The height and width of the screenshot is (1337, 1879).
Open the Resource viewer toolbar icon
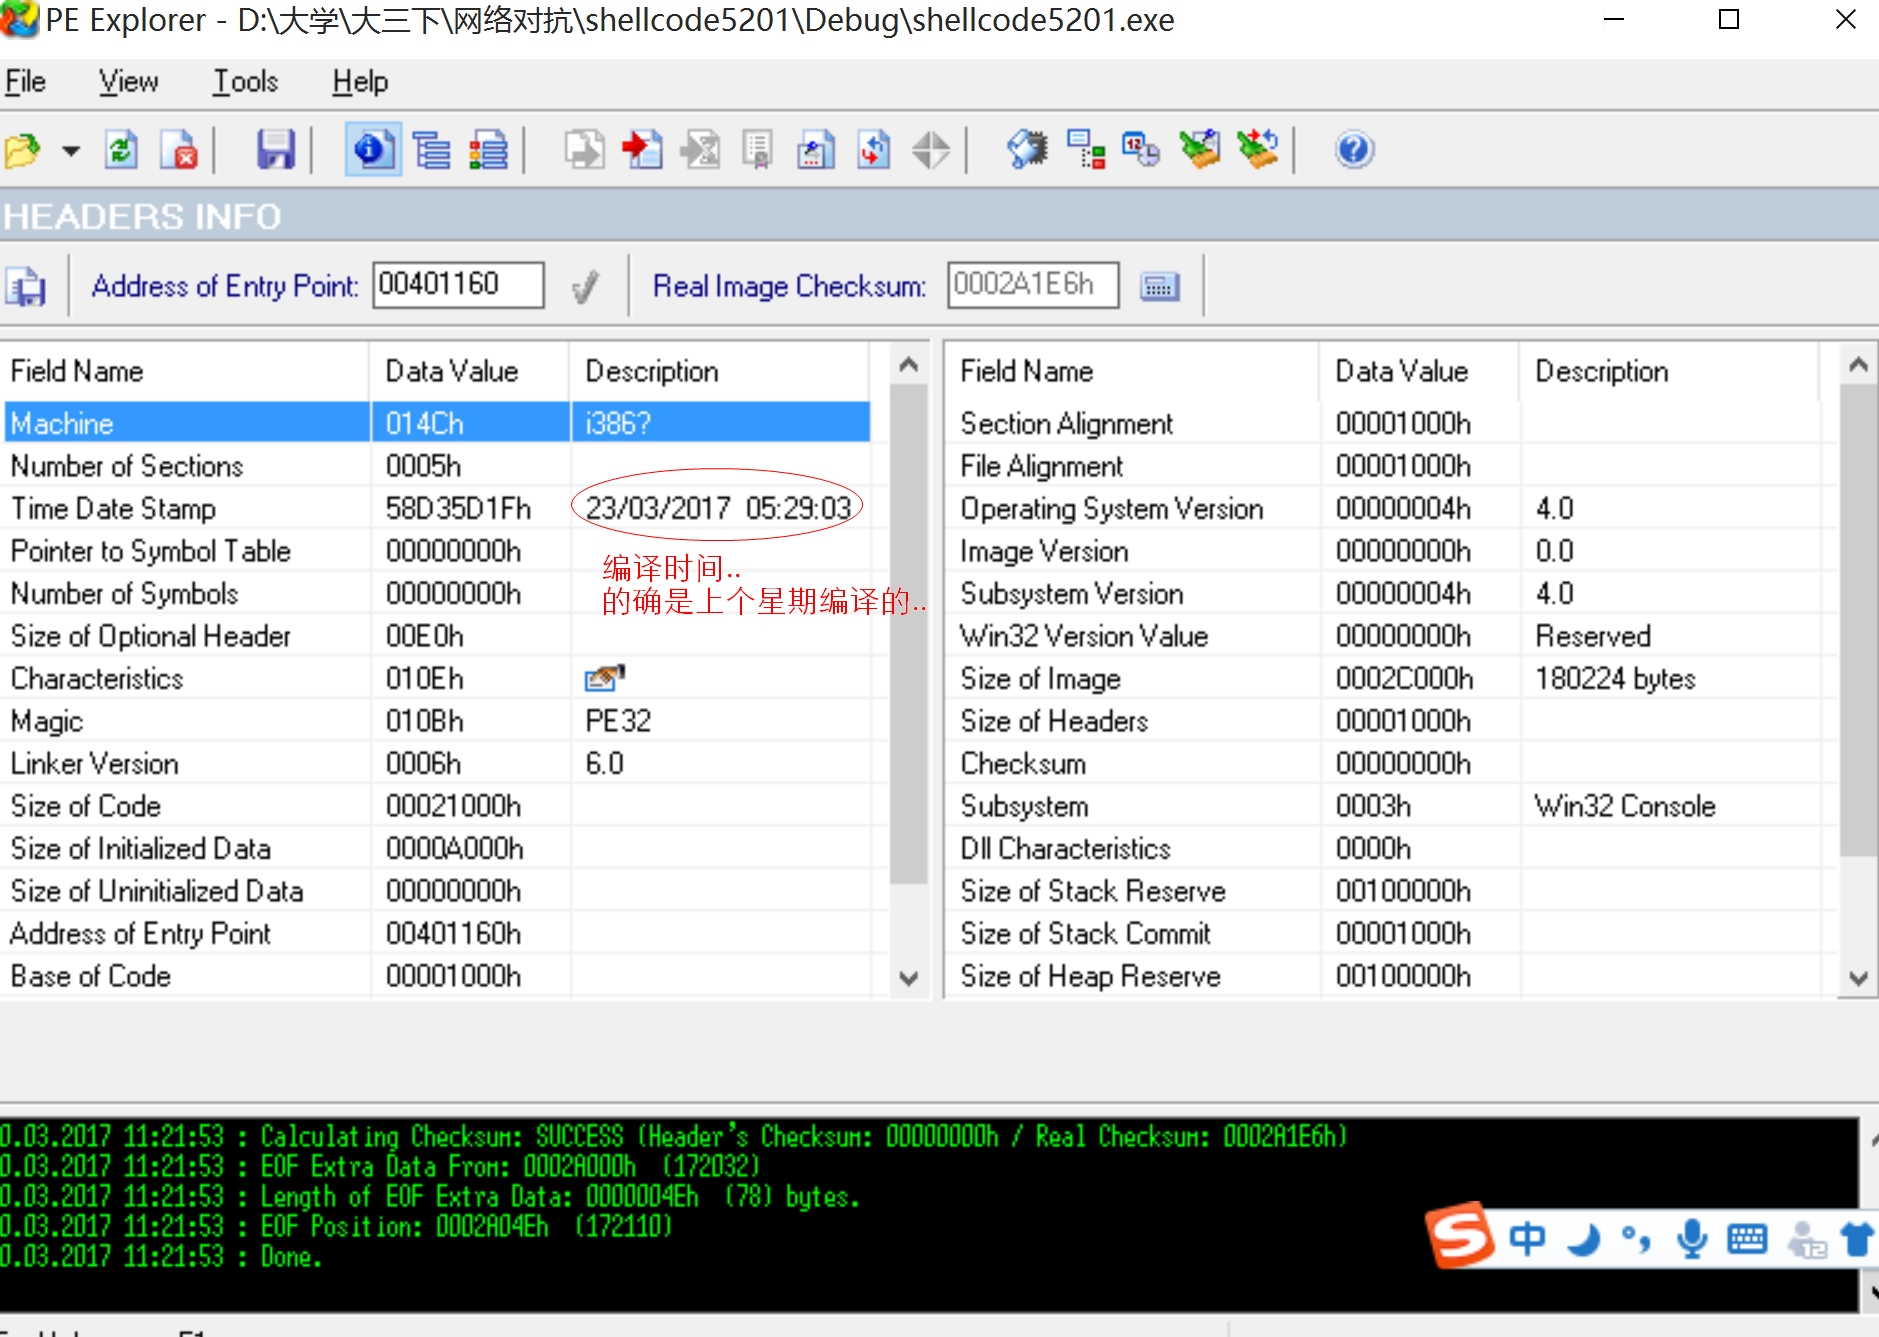tap(816, 150)
